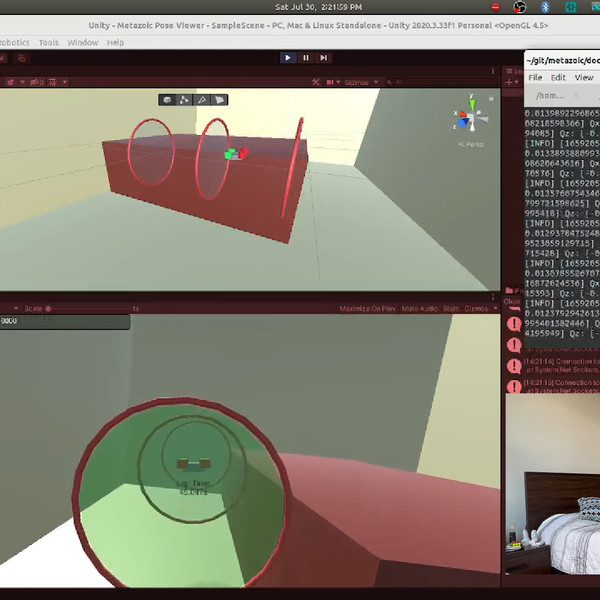Image resolution: width=600 pixels, height=600 pixels.
Task: Click the Hierarchy panel tab icon
Action: click(509, 72)
